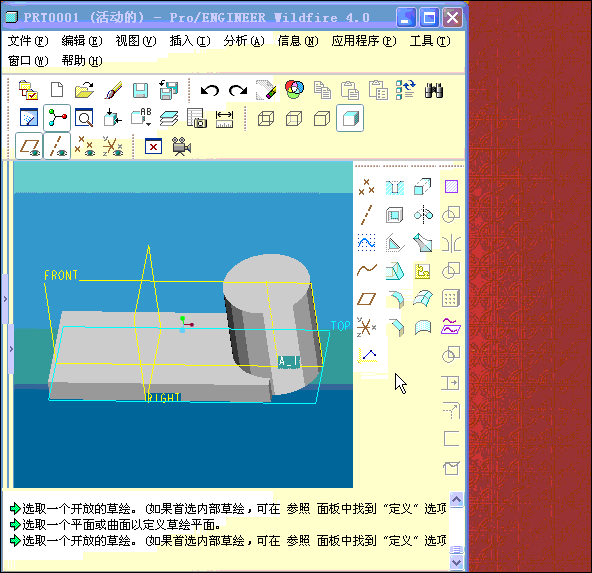The height and width of the screenshot is (573, 592).
Task: Select the no hidden display style
Action: pyautogui.click(x=322, y=119)
